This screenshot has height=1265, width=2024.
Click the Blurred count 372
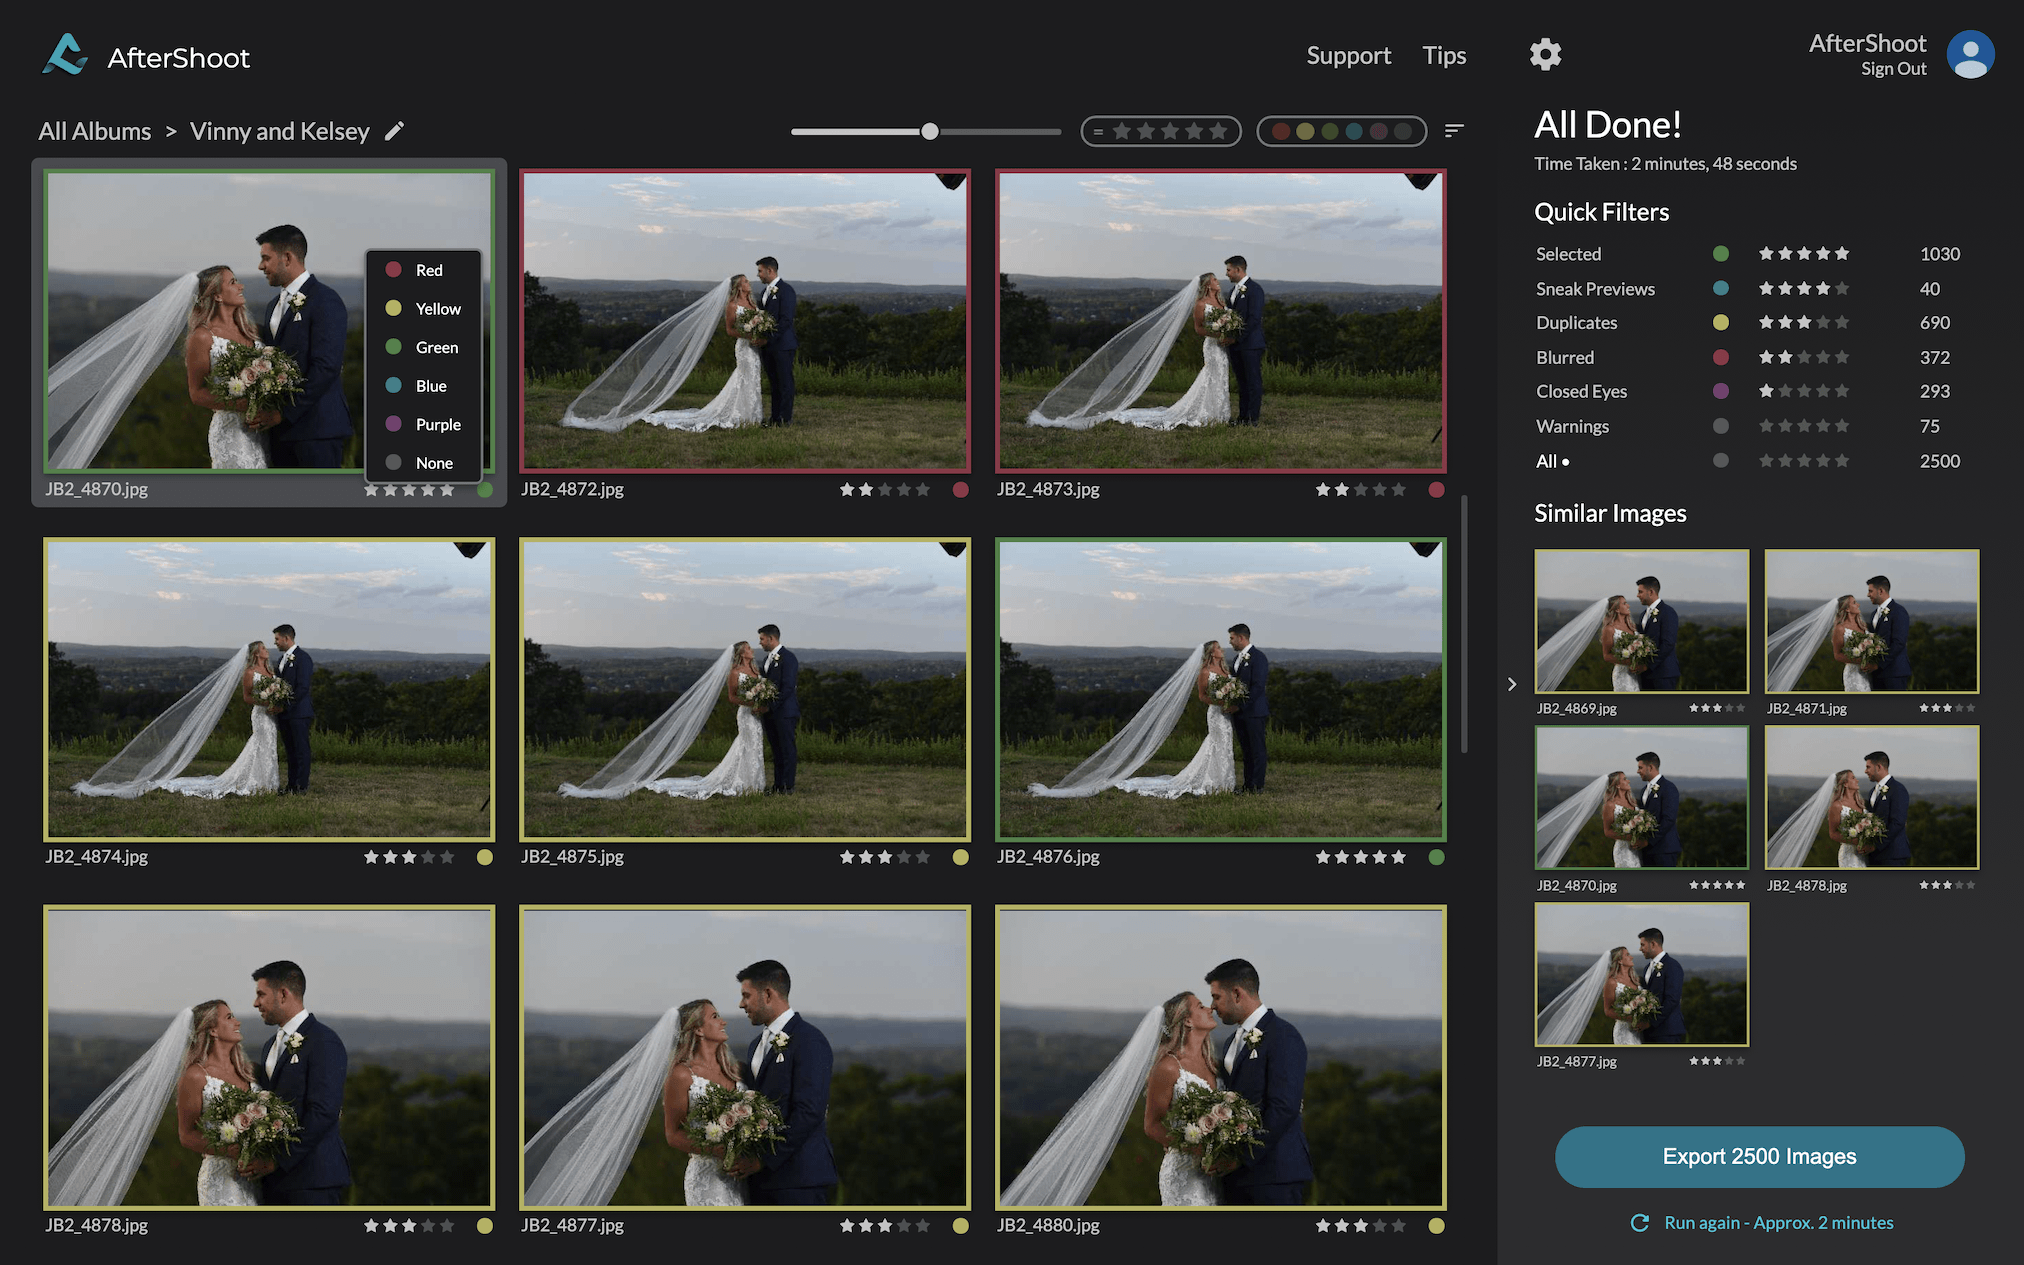[1935, 357]
